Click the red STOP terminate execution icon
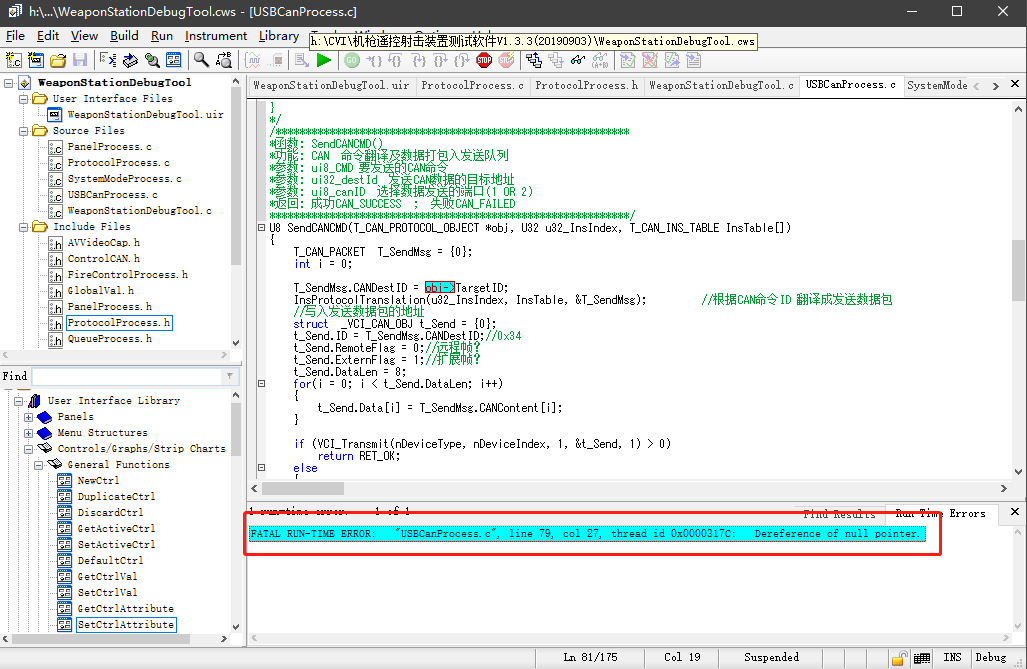The image size is (1027, 669). click(484, 60)
